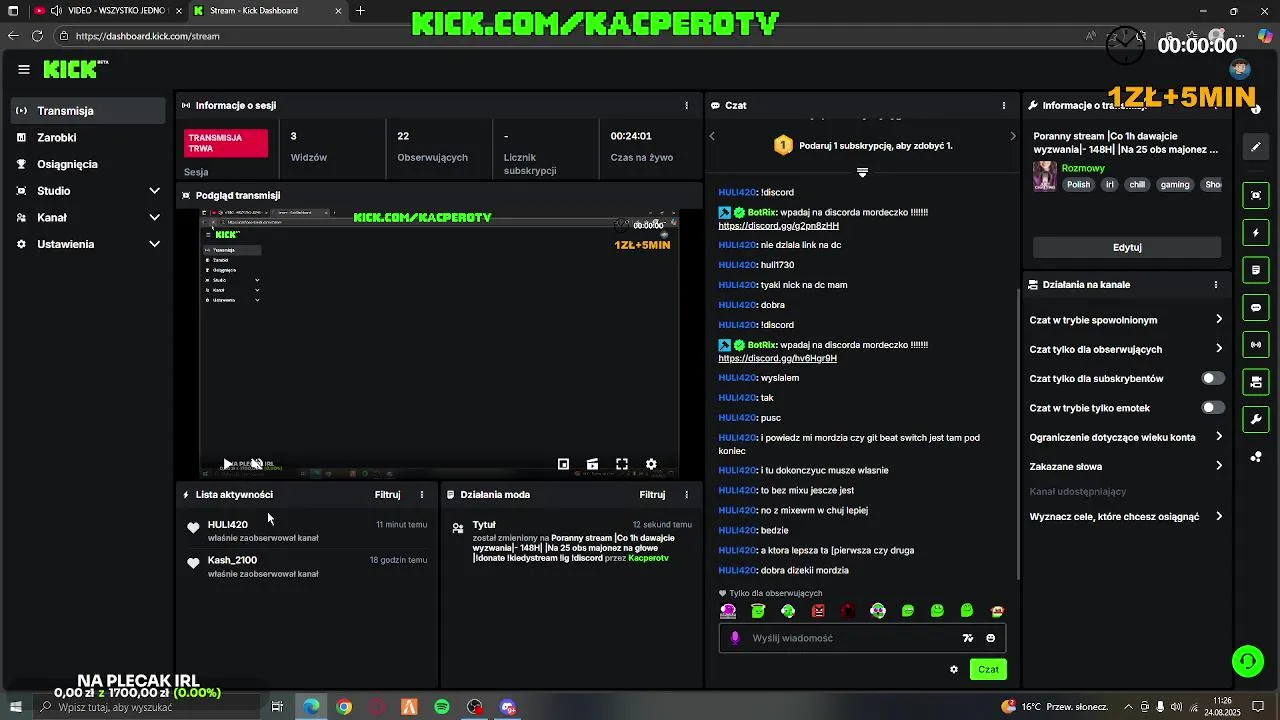This screenshot has width=1280, height=720.
Task: Click the lightning bolt icon in right toolbar
Action: click(1256, 233)
